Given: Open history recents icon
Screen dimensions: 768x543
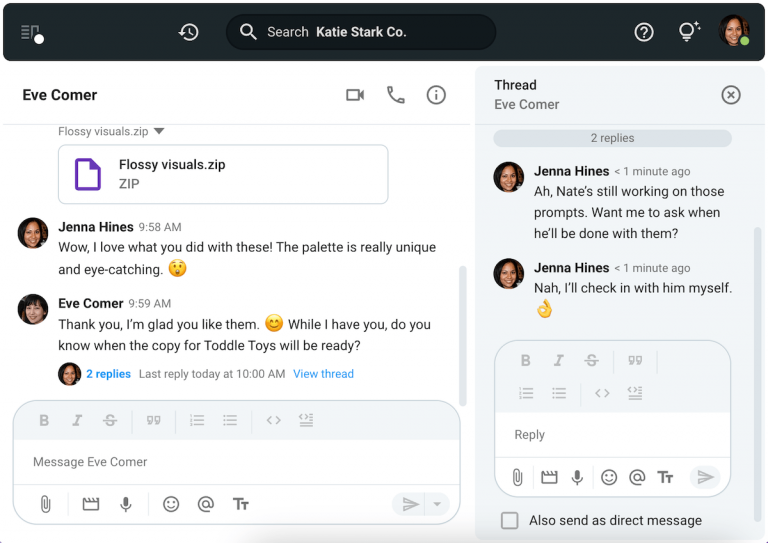Looking at the screenshot, I should click(188, 32).
